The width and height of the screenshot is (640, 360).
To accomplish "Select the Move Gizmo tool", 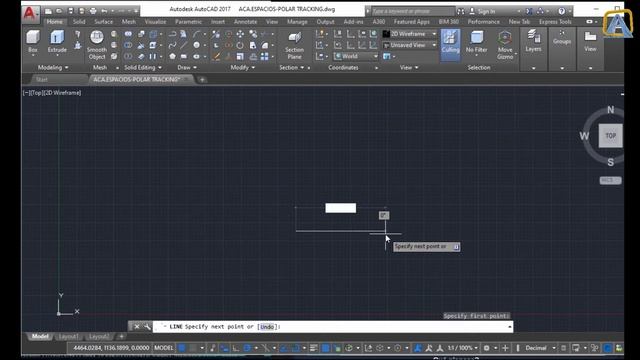I will 505,45.
